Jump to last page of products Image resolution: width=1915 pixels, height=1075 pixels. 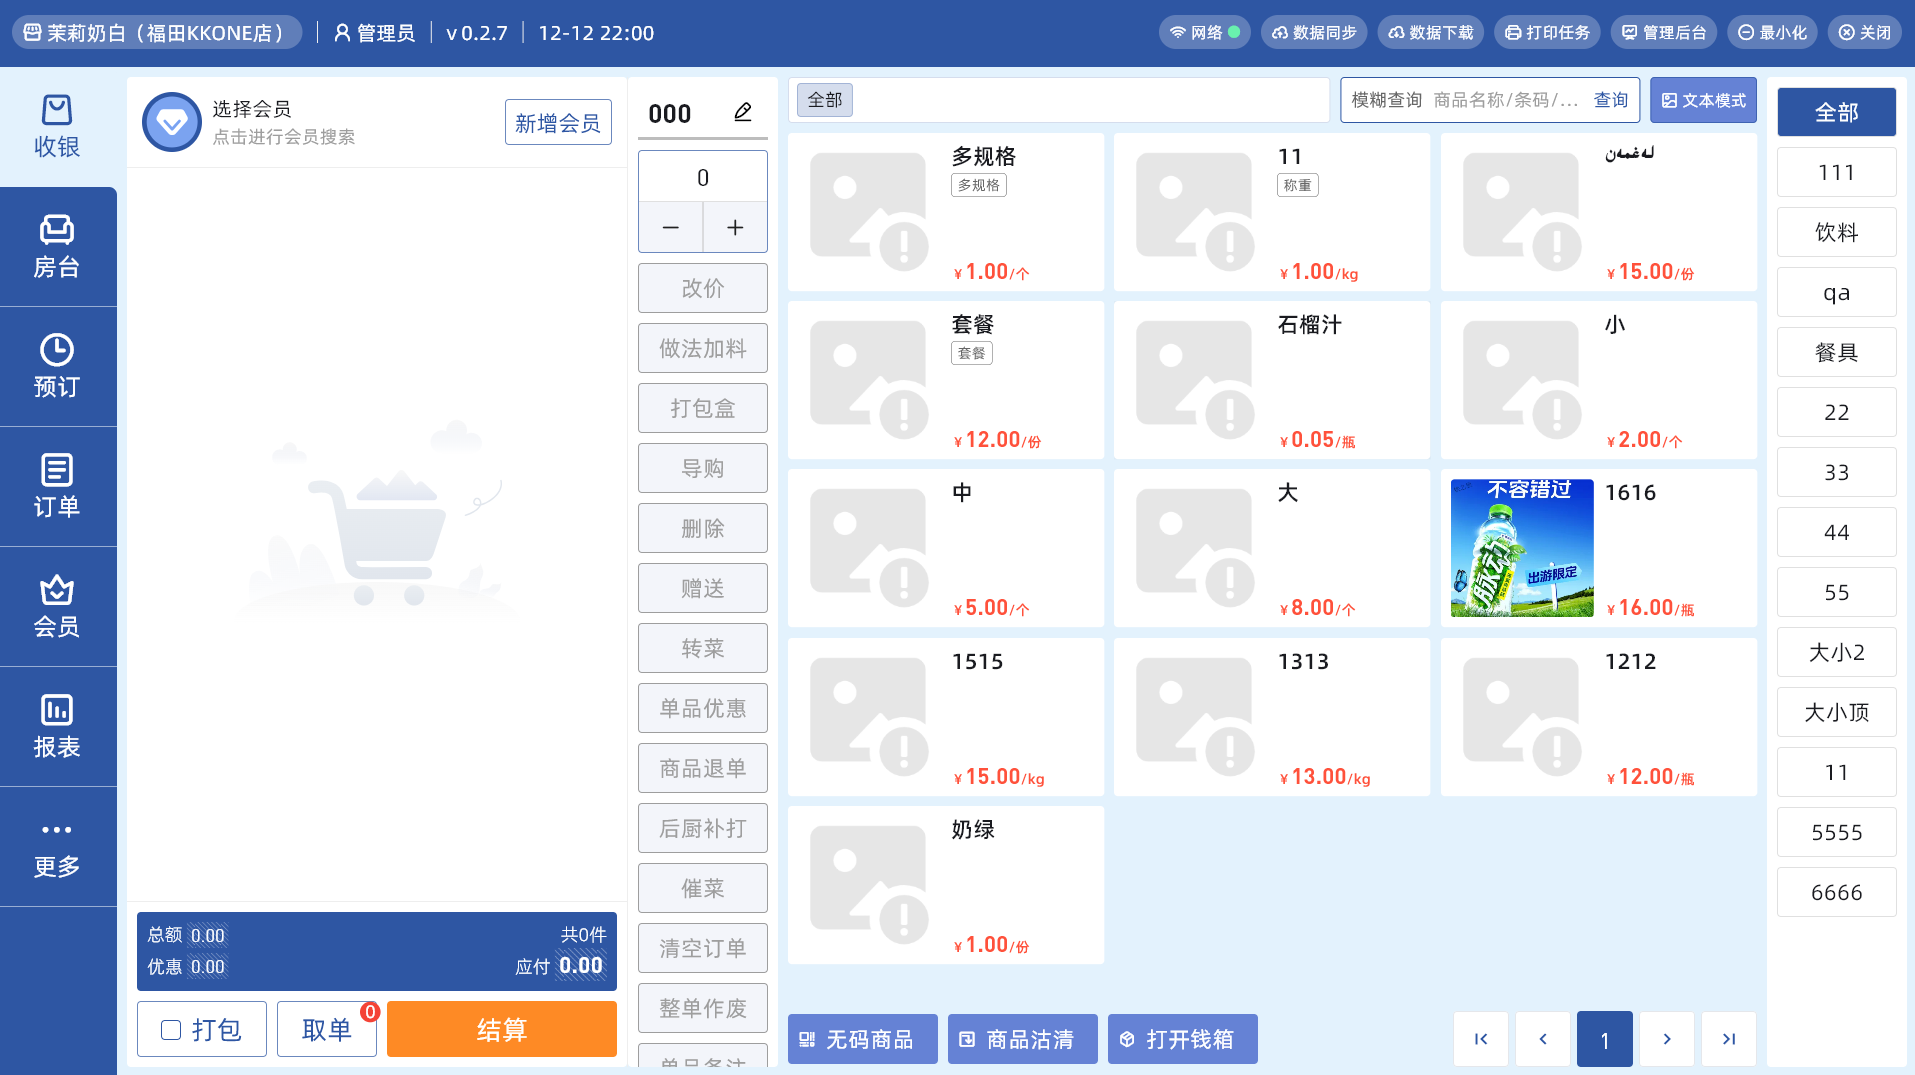pyautogui.click(x=1729, y=1039)
